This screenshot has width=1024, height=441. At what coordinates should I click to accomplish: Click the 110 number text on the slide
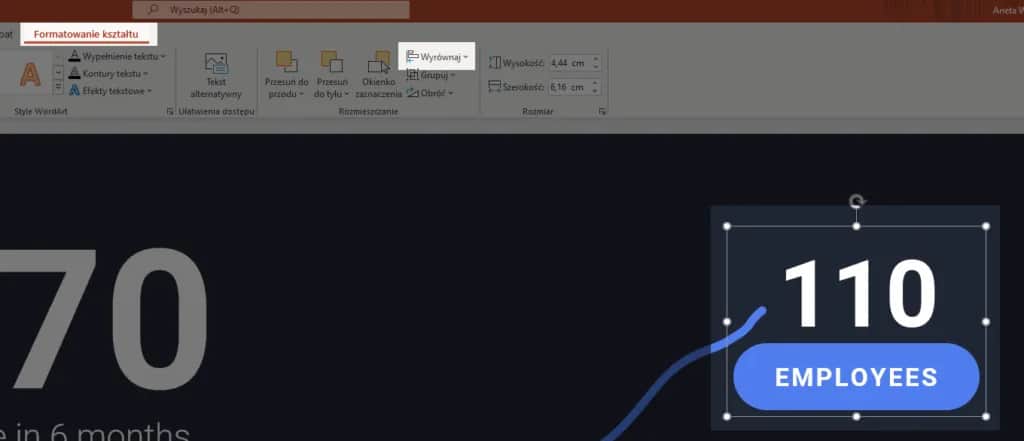pyautogui.click(x=859, y=293)
